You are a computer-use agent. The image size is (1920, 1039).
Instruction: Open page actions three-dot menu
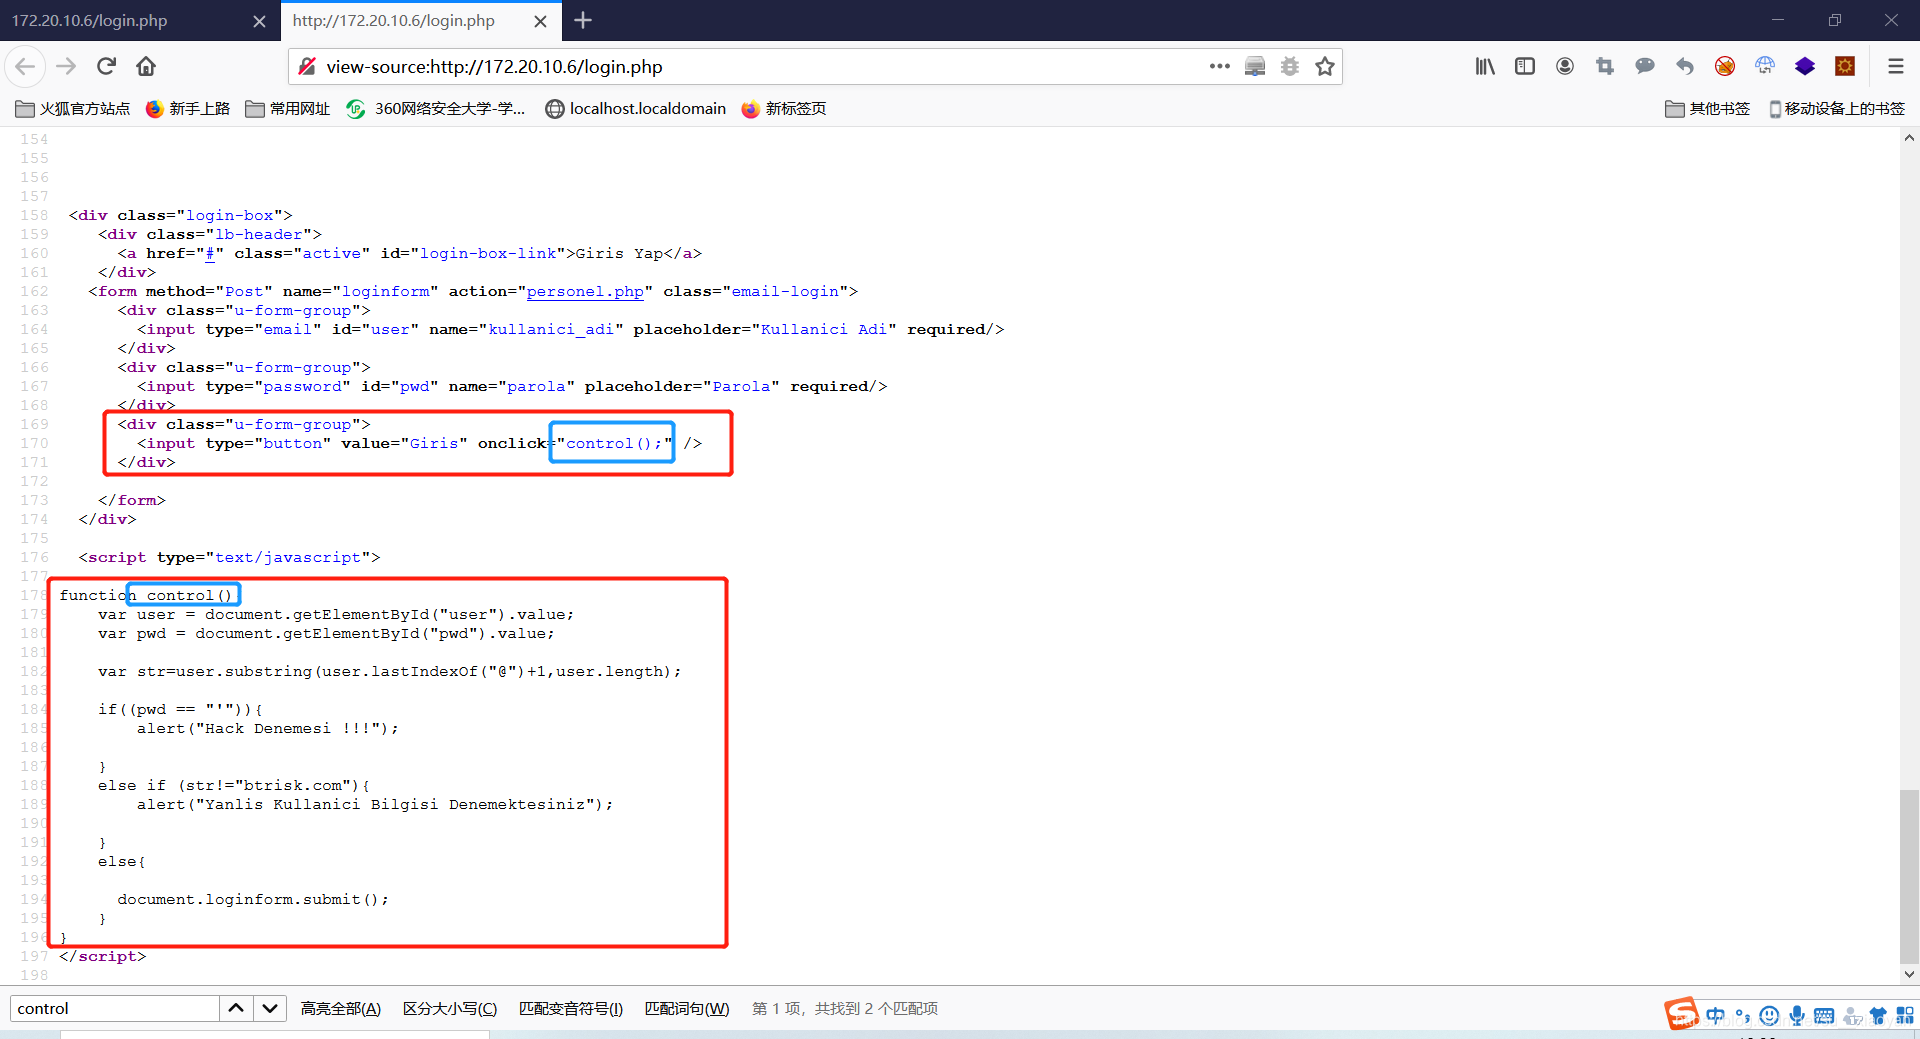click(x=1219, y=66)
